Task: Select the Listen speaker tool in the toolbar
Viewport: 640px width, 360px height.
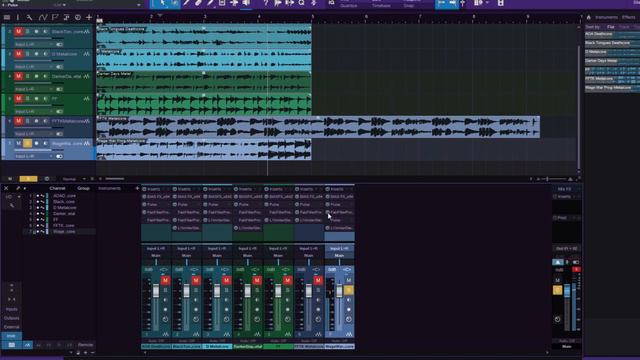Action: click(246, 3)
